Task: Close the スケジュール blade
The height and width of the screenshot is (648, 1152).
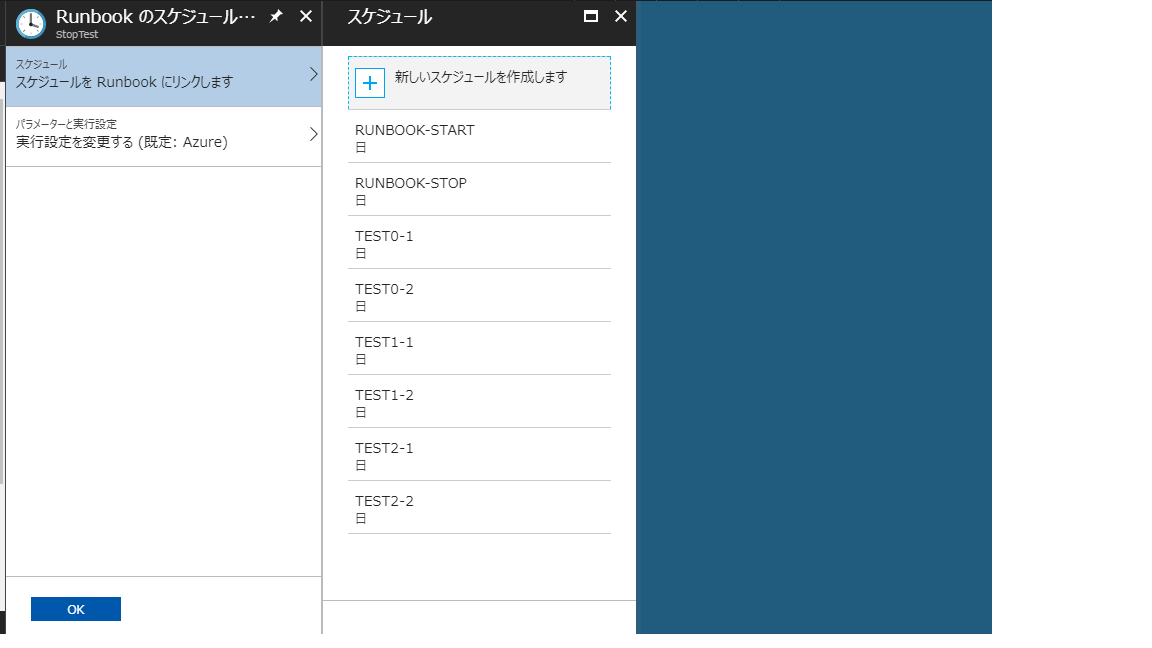Action: pos(621,16)
